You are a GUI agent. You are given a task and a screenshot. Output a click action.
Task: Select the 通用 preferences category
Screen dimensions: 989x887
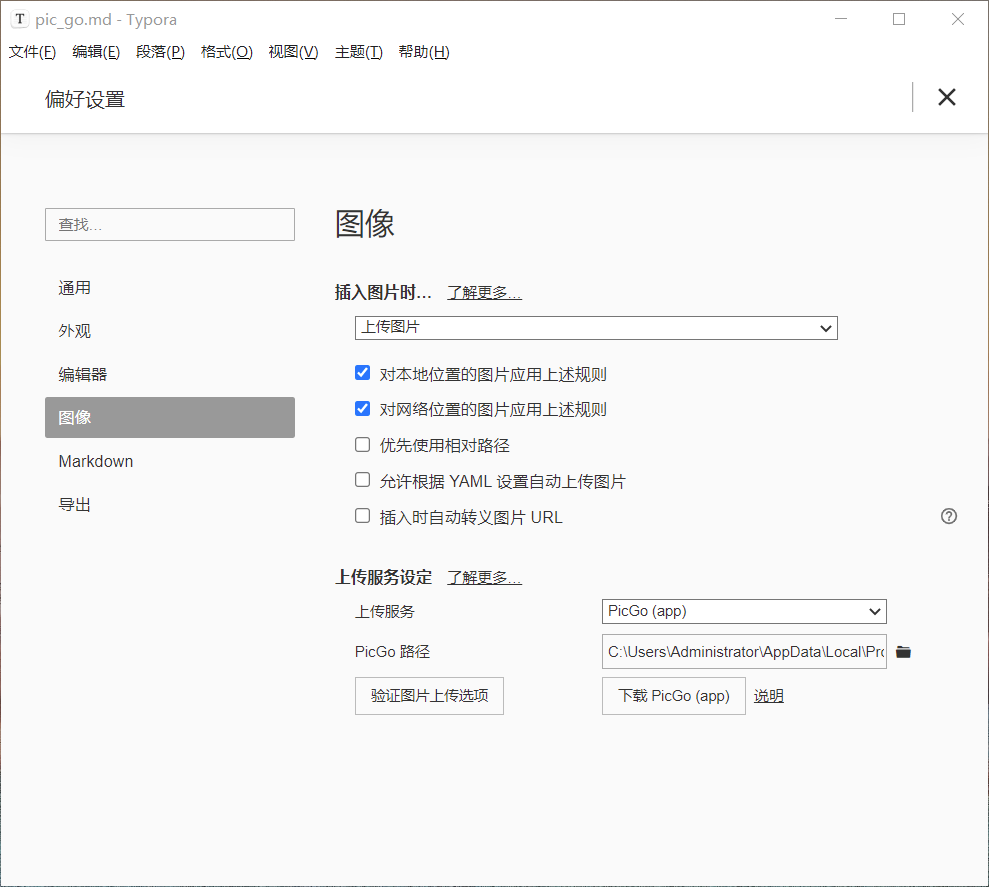(x=170, y=288)
